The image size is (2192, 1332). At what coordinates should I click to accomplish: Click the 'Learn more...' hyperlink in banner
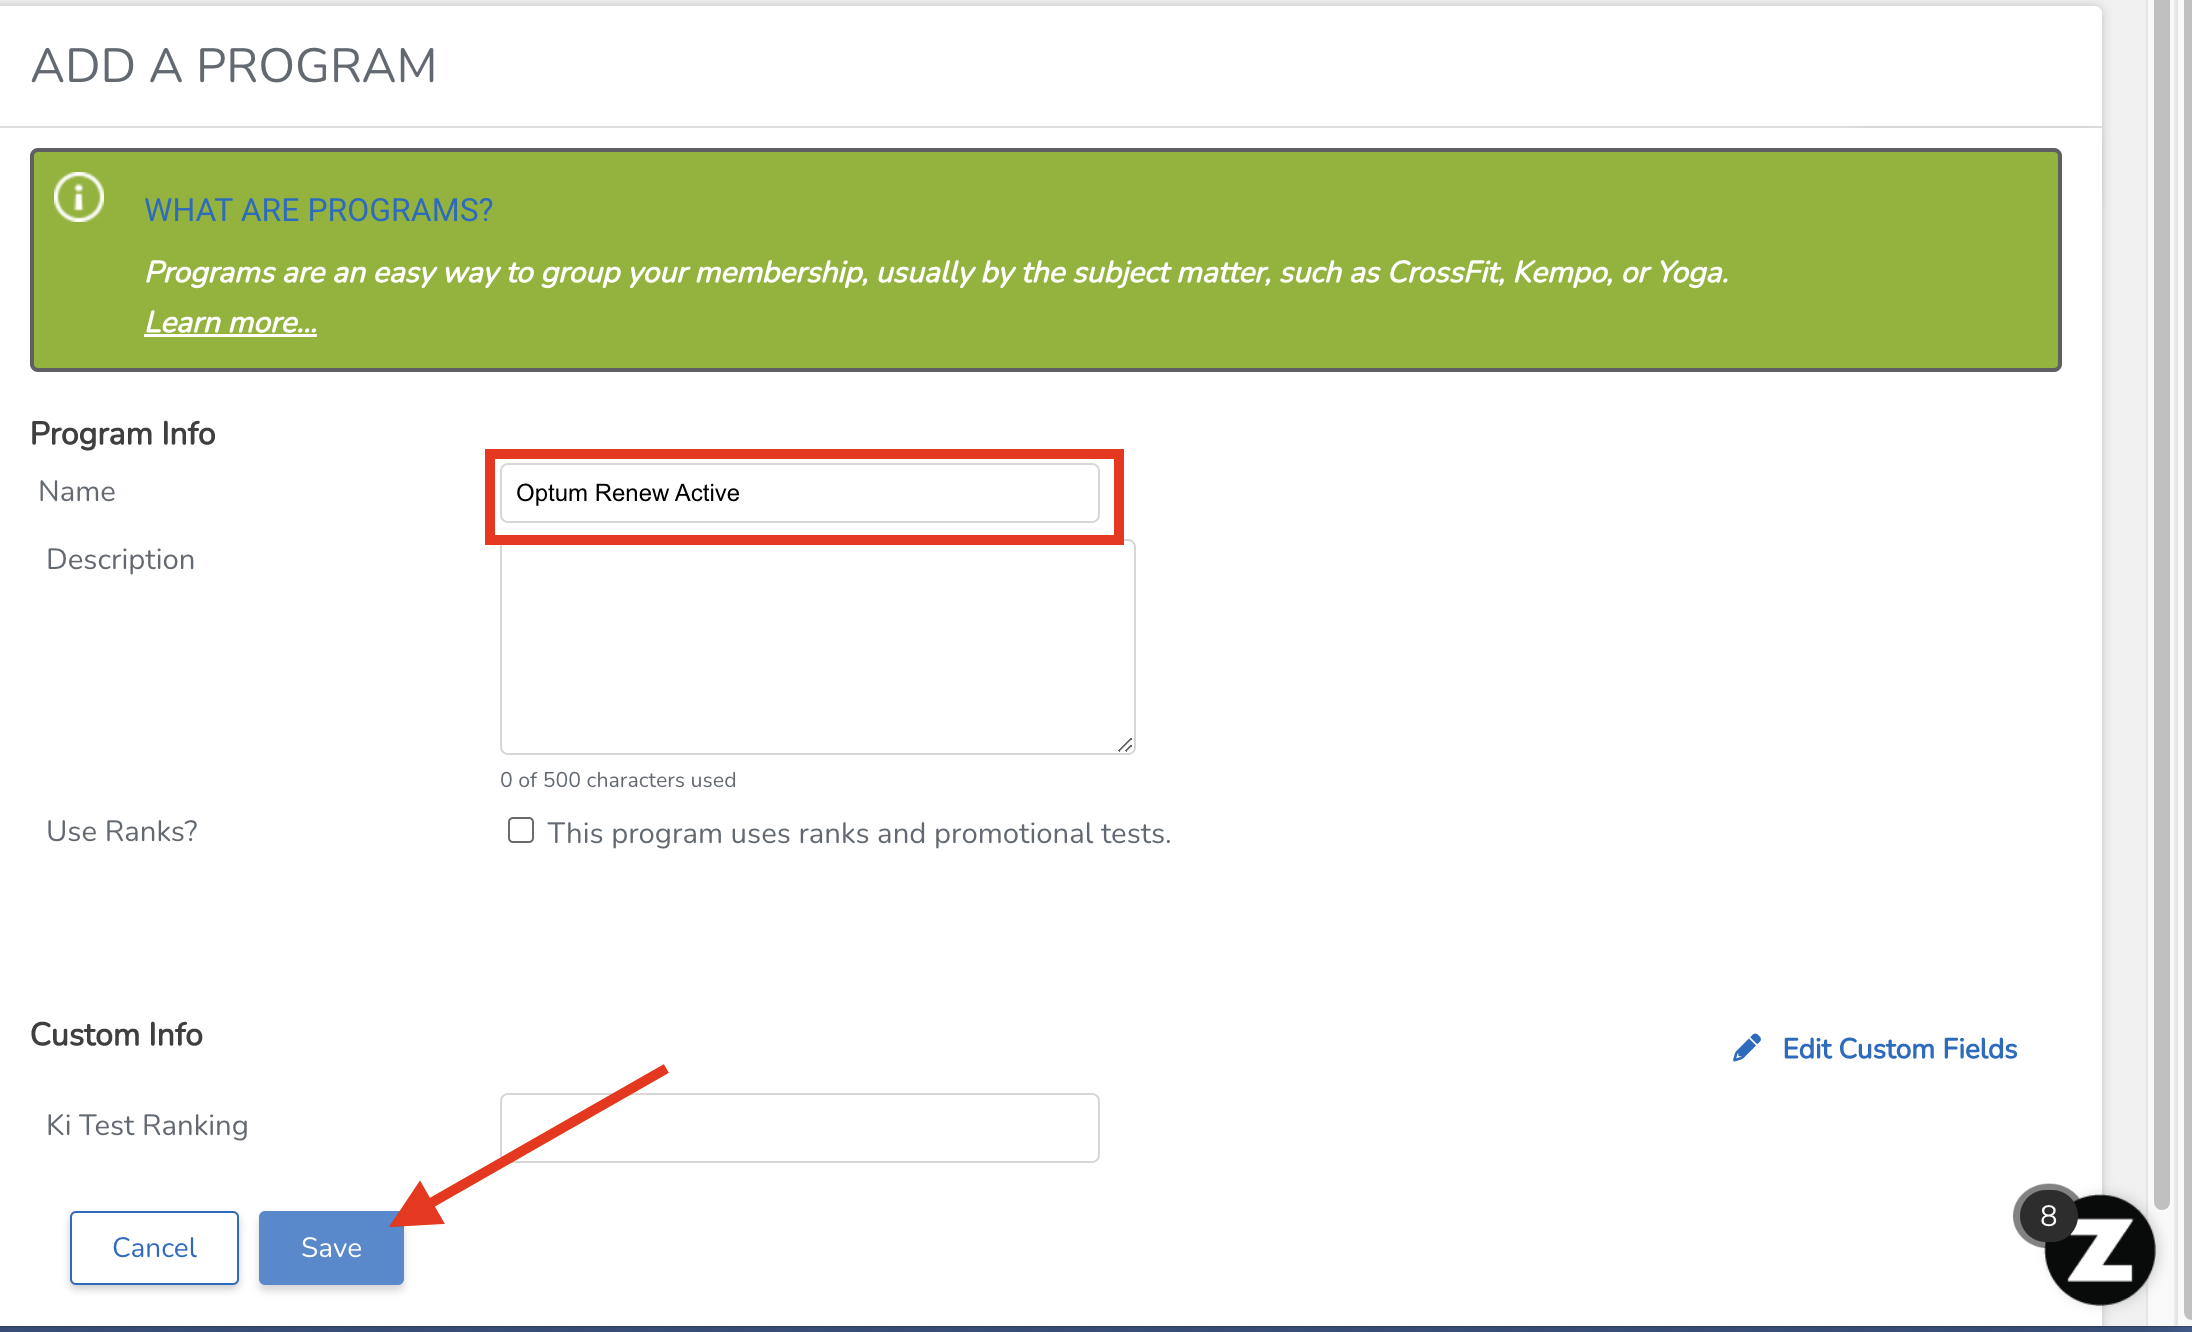(x=230, y=321)
